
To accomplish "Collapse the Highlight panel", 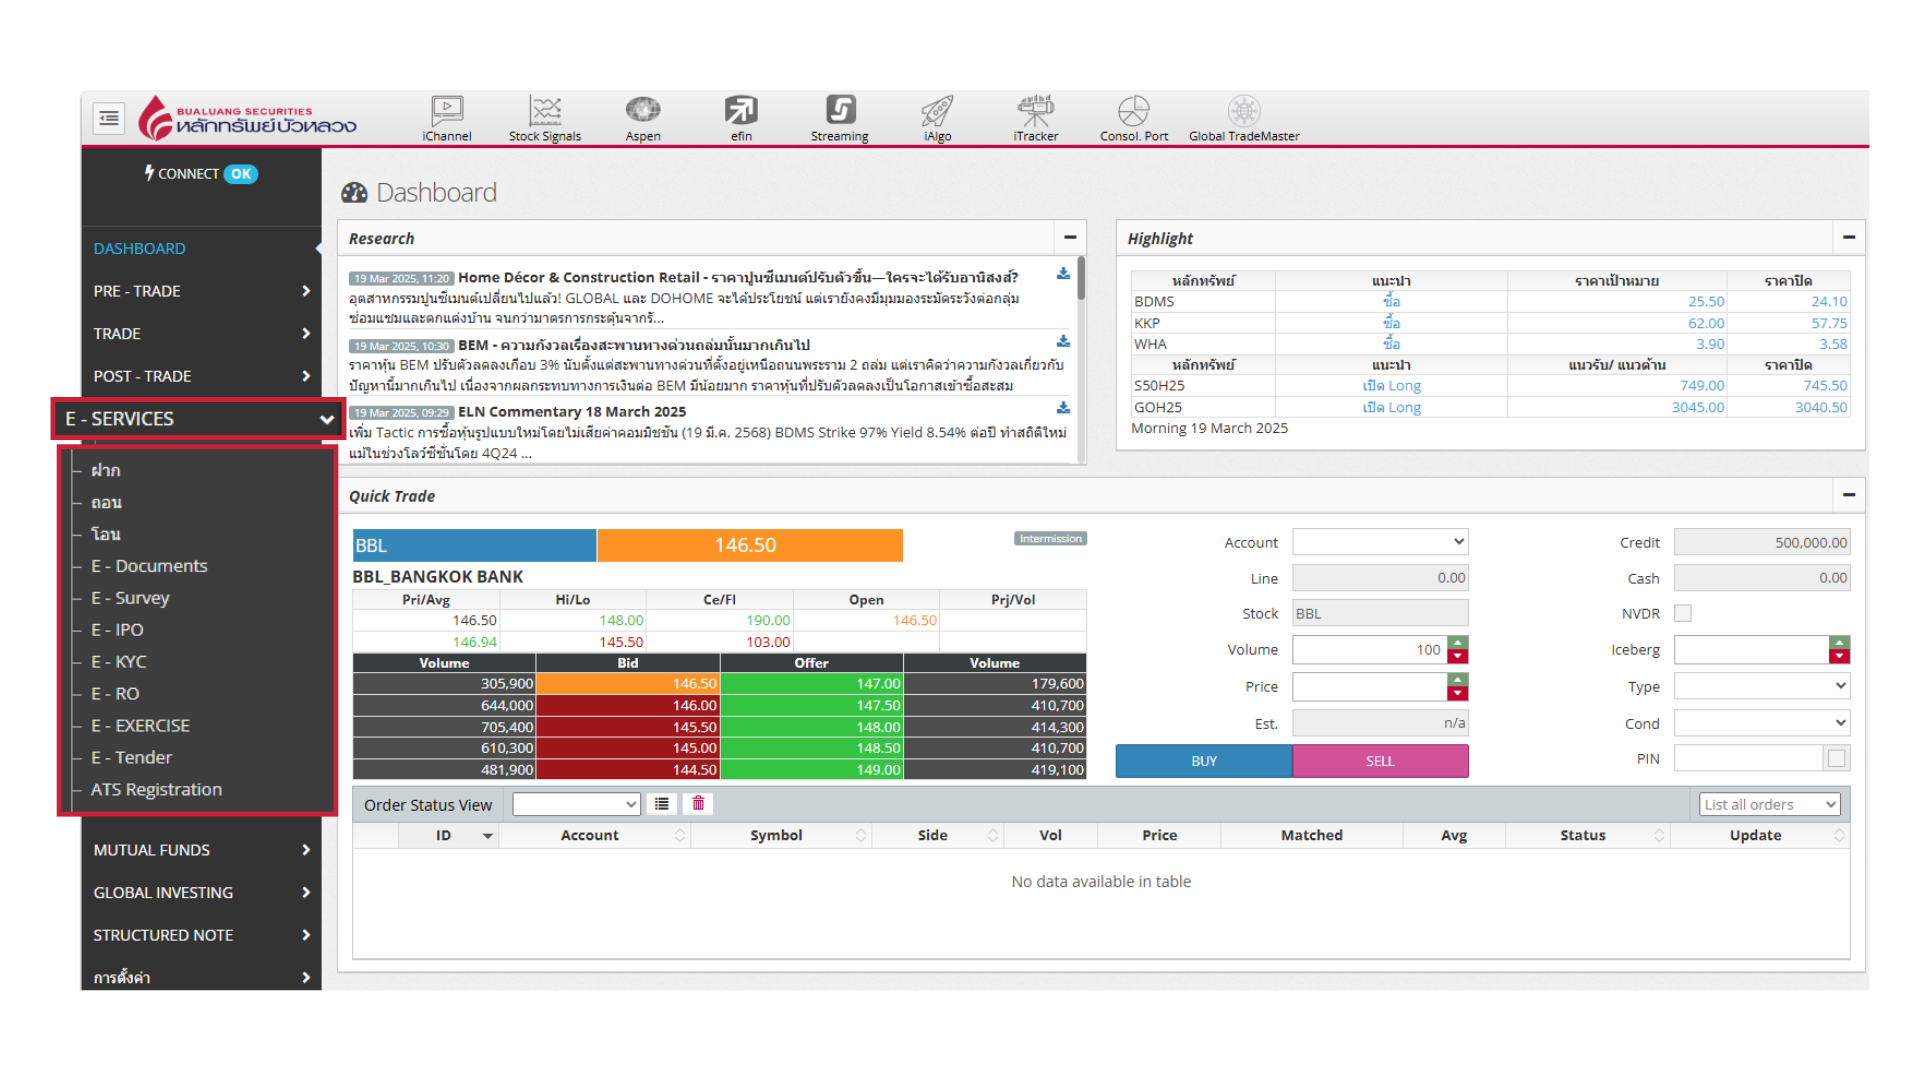I will tap(1849, 238).
